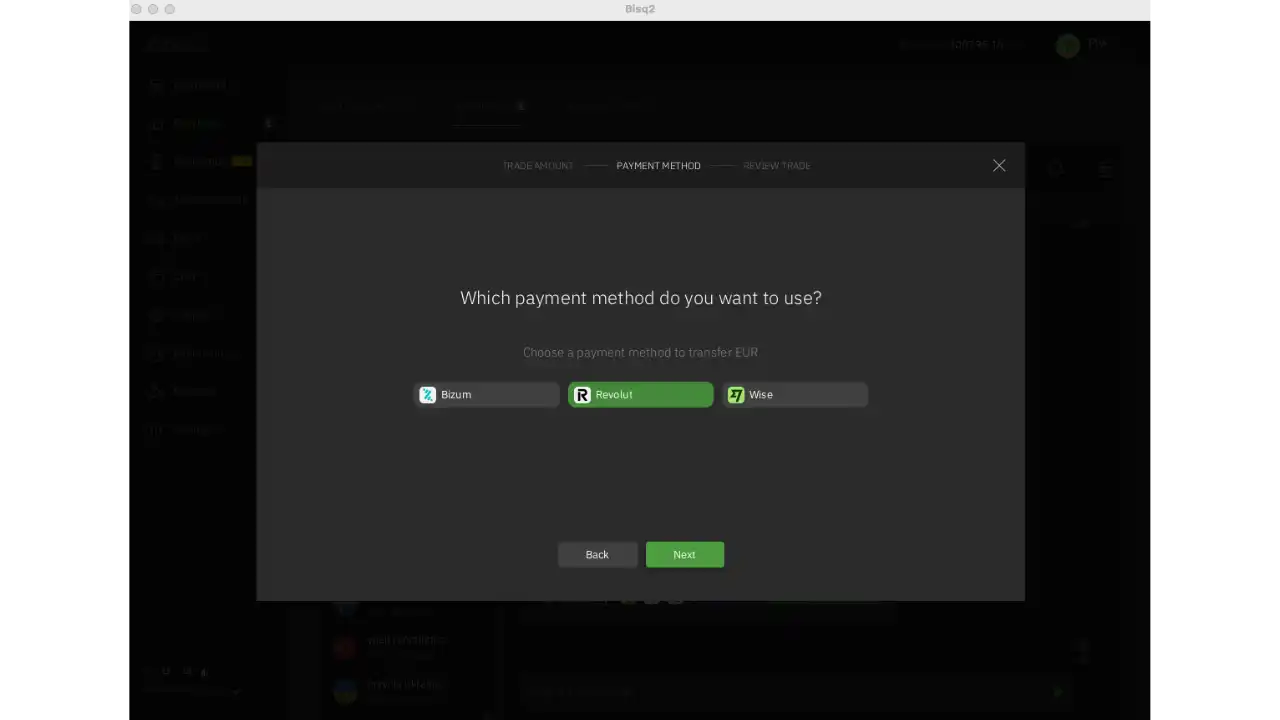Screen dimensions: 1280x720
Task: Click the Network icon in the sidebar
Action: (x=156, y=391)
